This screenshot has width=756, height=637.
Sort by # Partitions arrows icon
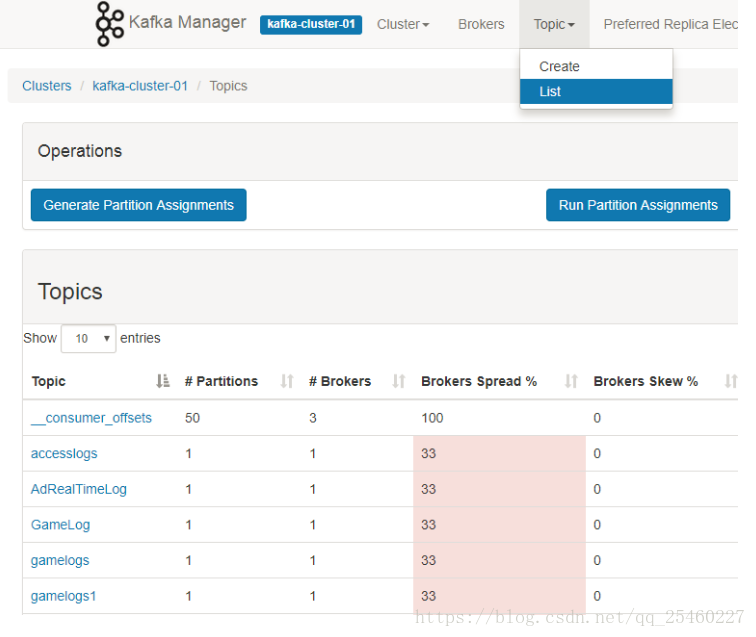click(287, 381)
